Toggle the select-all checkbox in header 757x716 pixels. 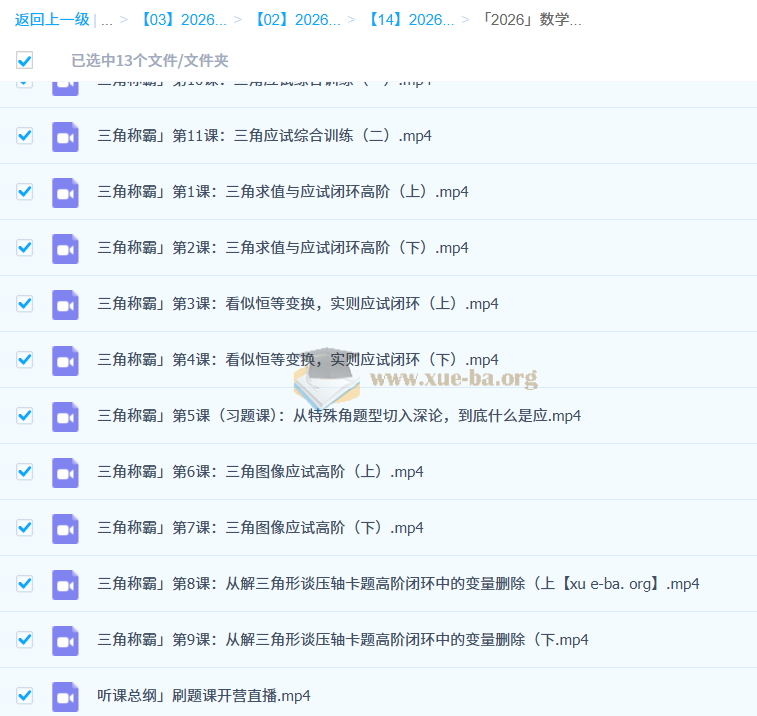coord(25,61)
